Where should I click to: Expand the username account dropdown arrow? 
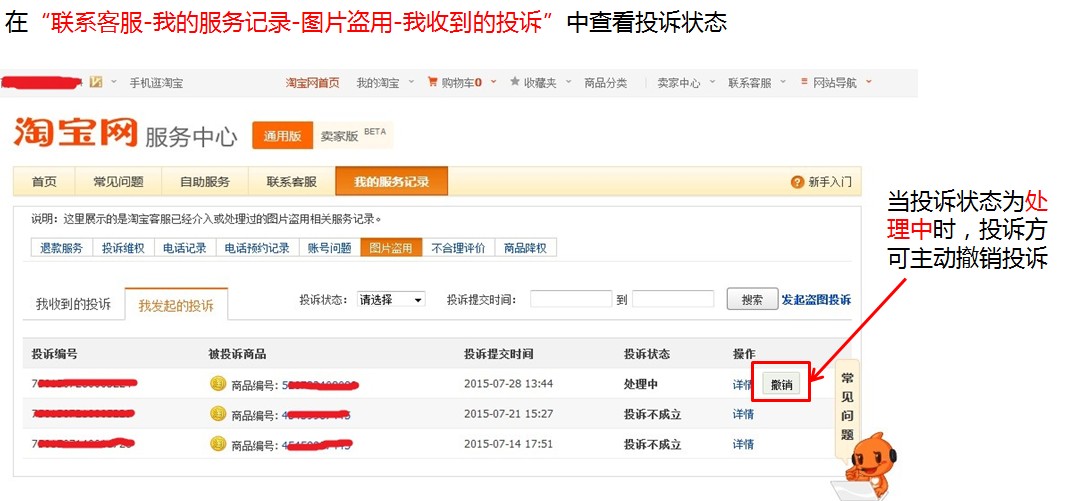click(114, 82)
